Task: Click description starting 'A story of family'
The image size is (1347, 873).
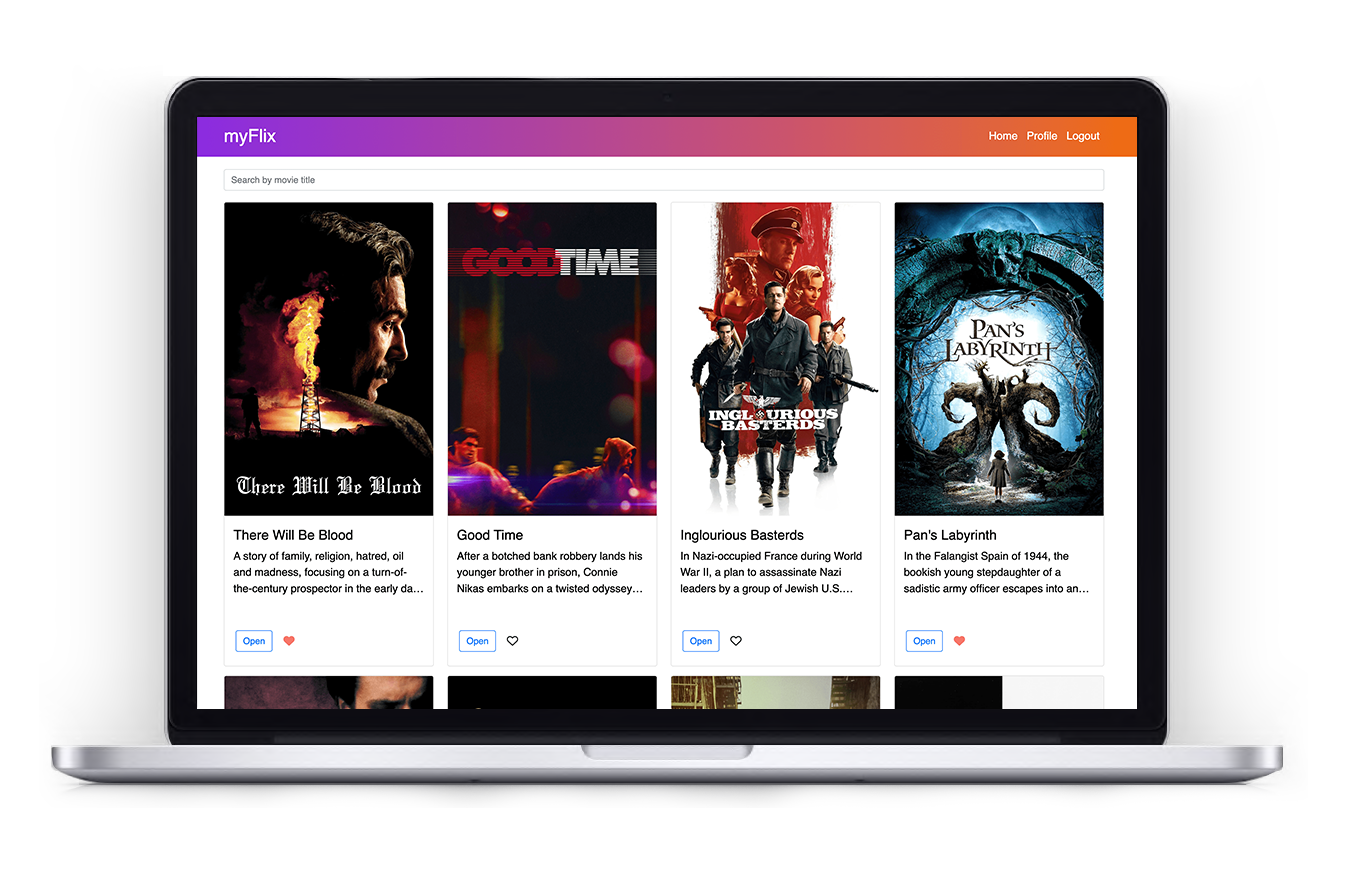Action: tap(329, 573)
